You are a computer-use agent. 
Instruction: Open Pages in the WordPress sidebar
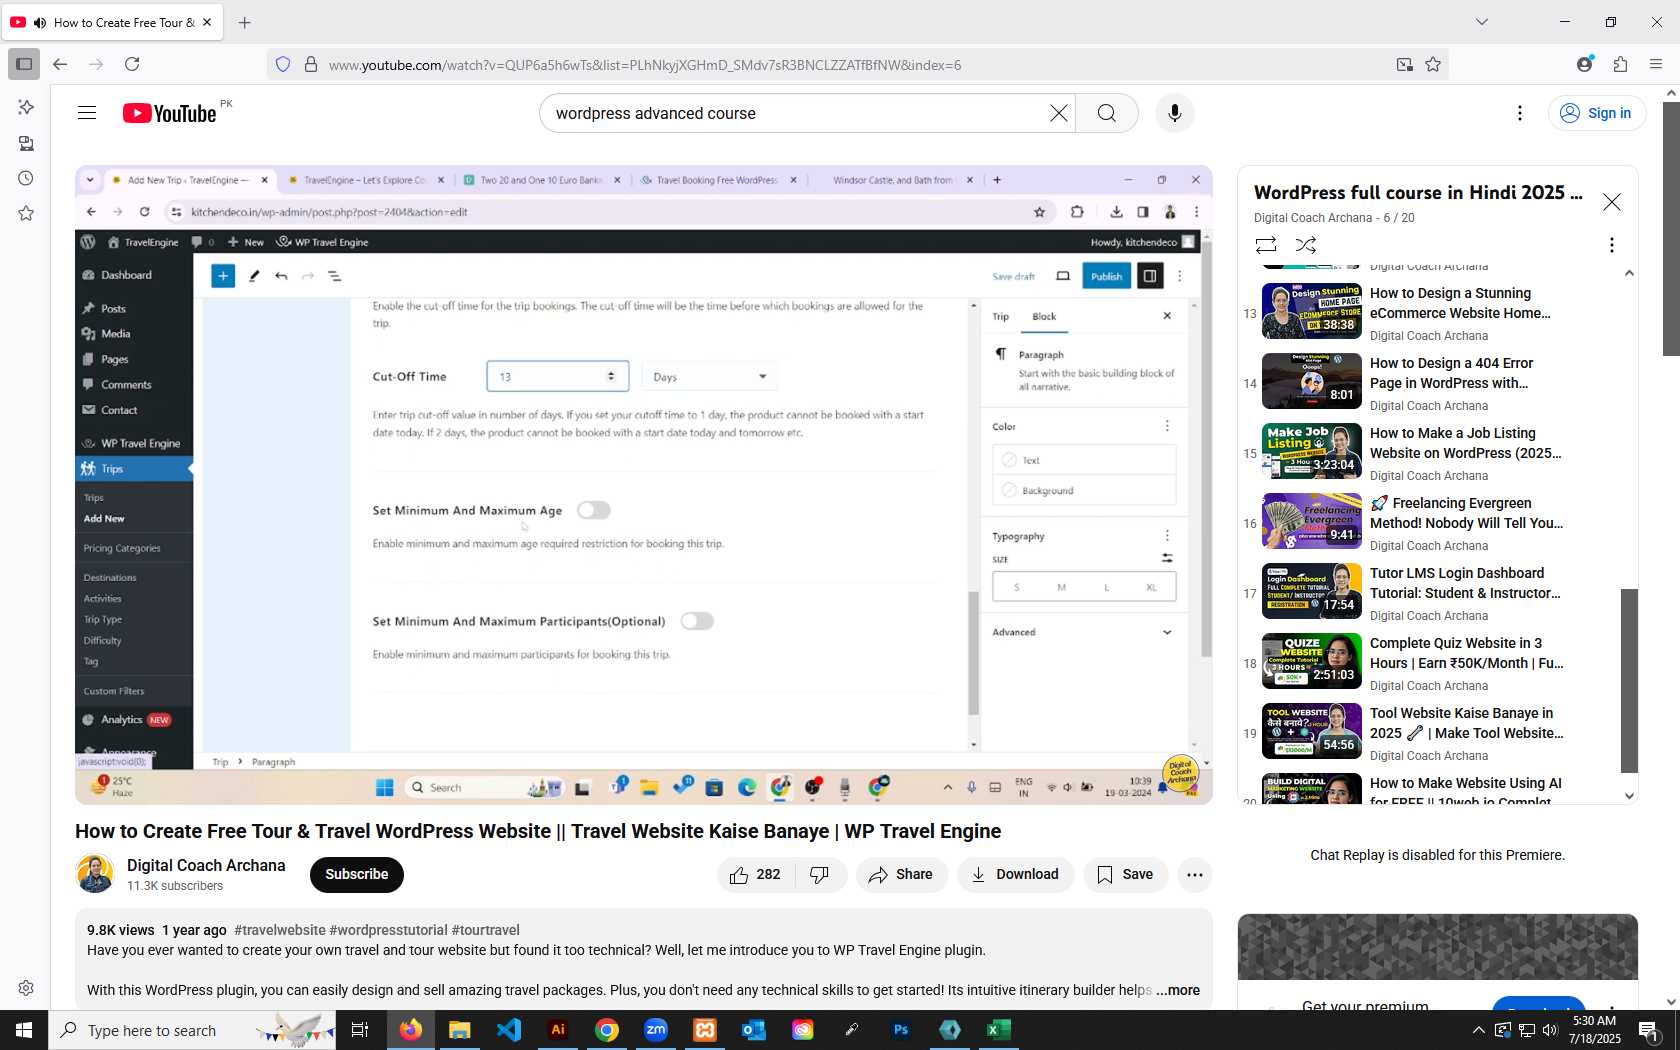(x=114, y=359)
